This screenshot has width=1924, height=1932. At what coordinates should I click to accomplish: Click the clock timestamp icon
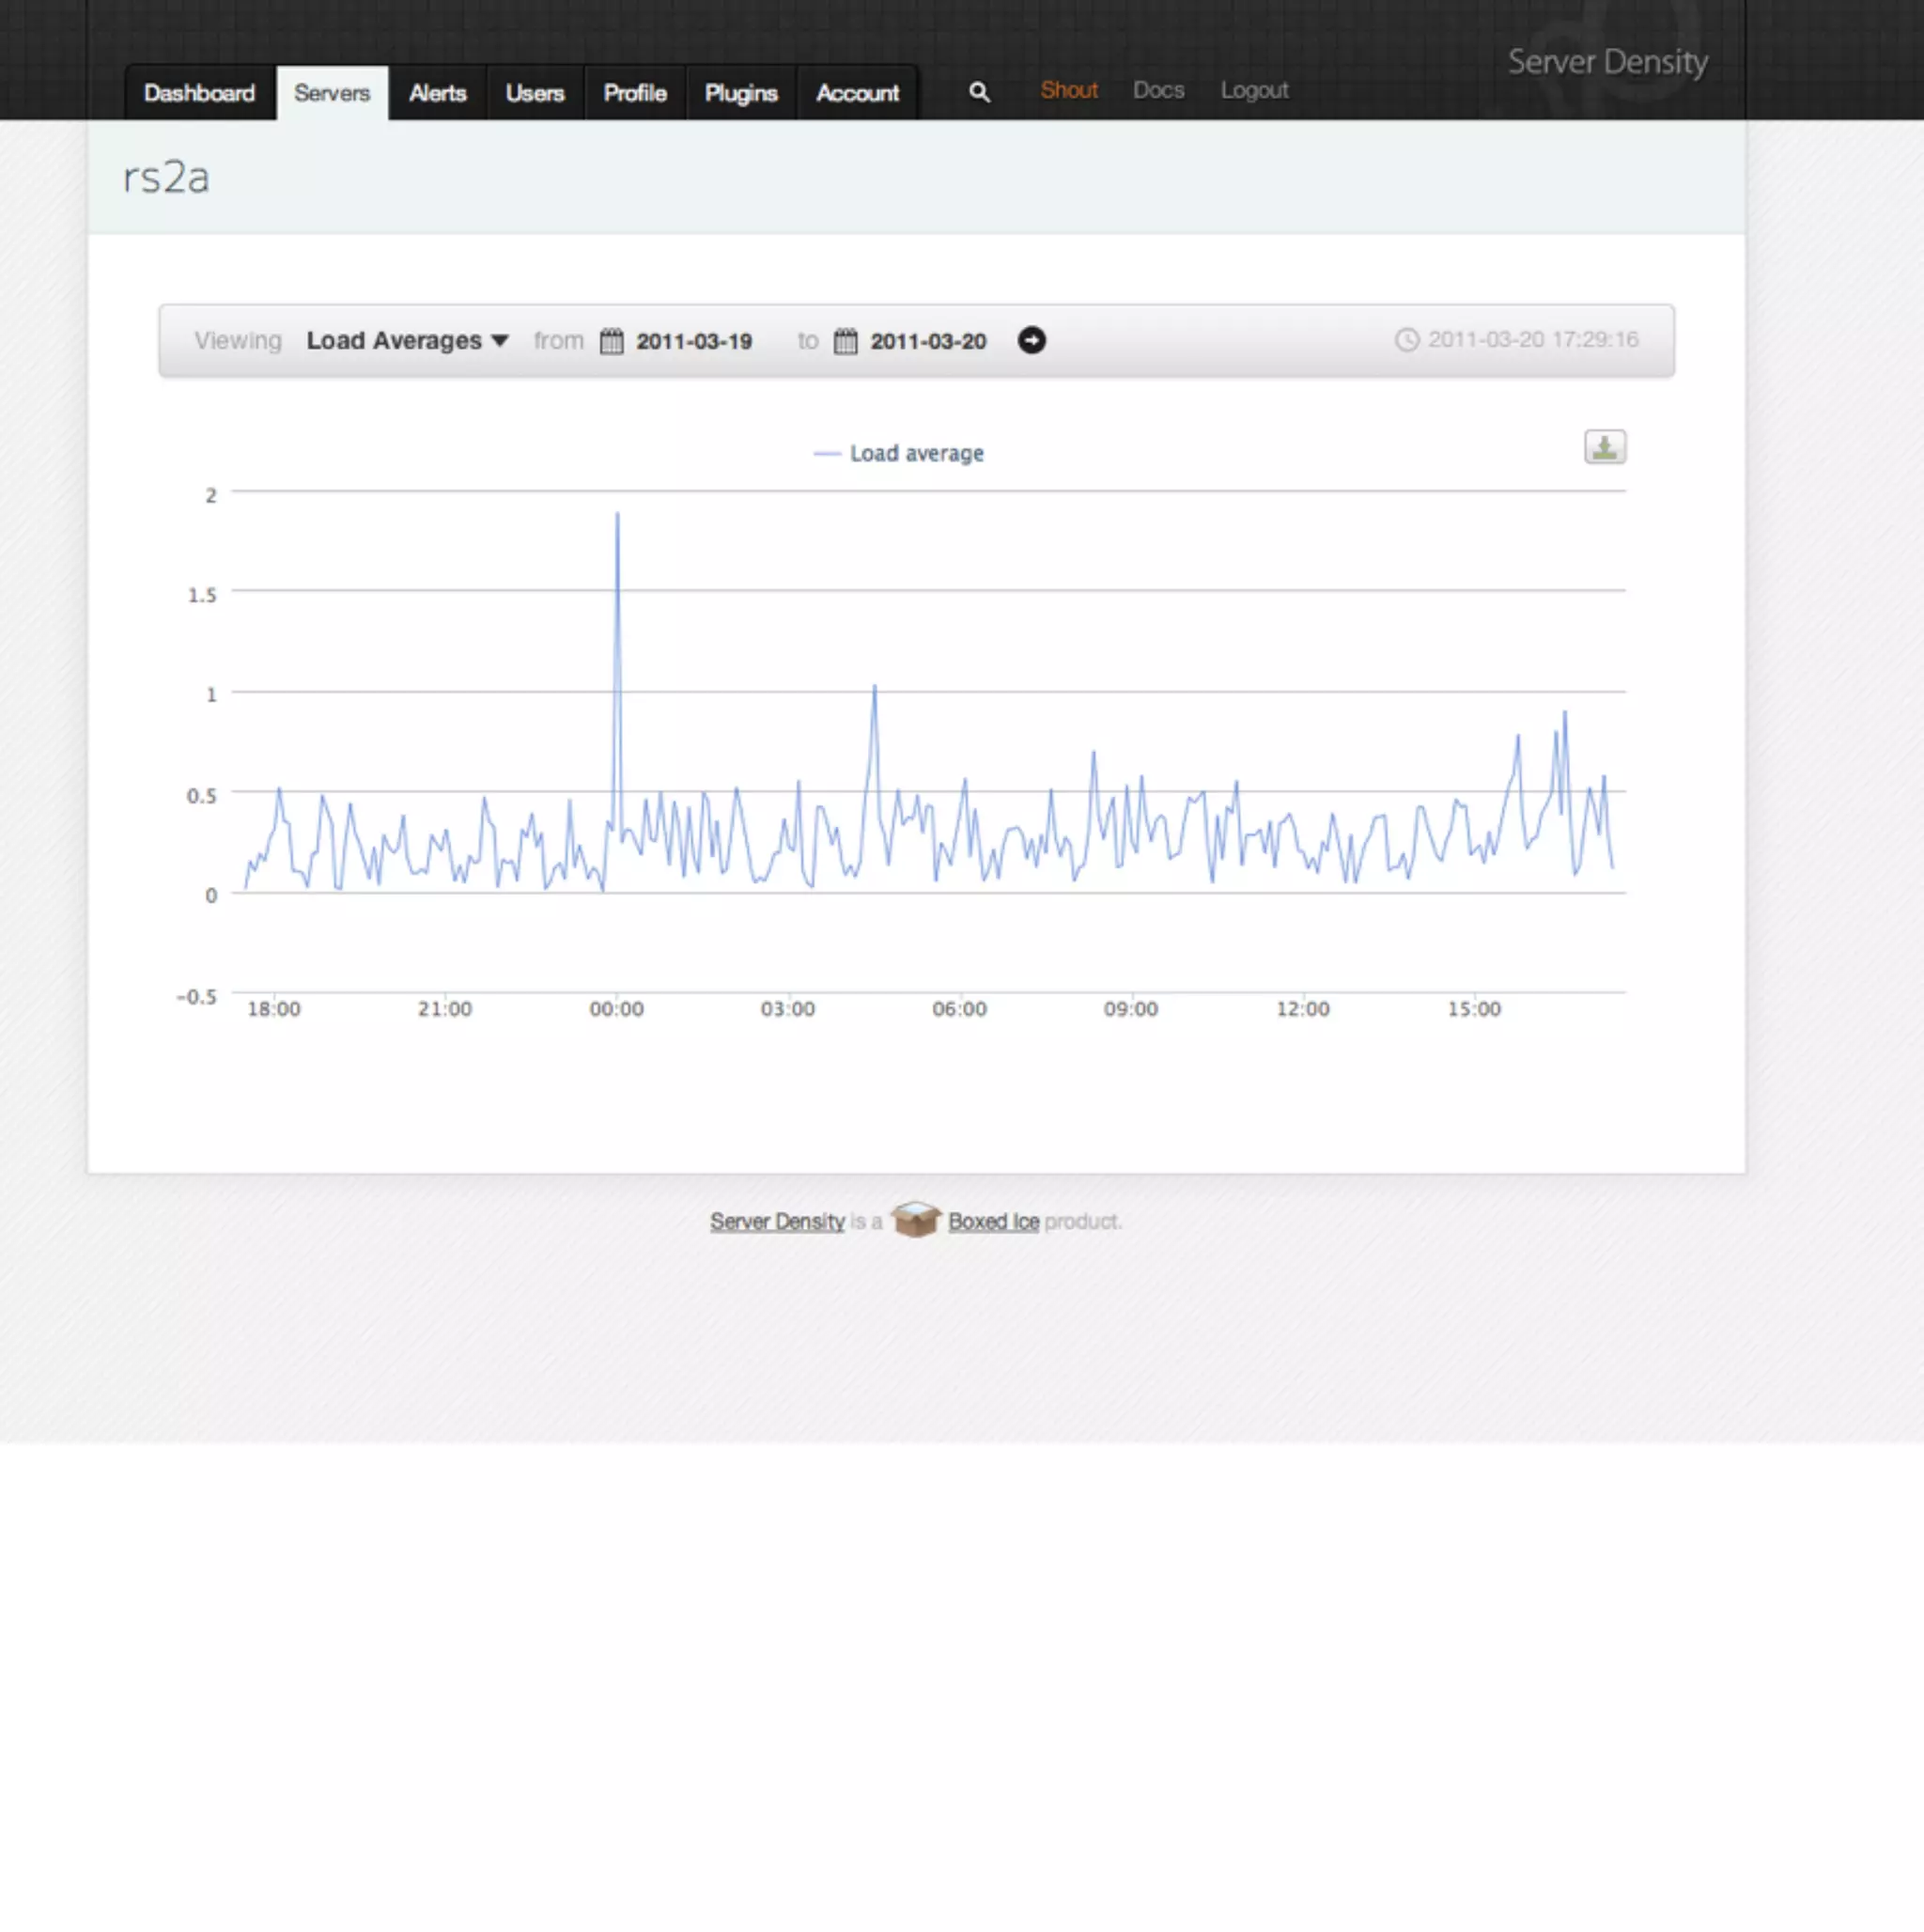(1406, 340)
